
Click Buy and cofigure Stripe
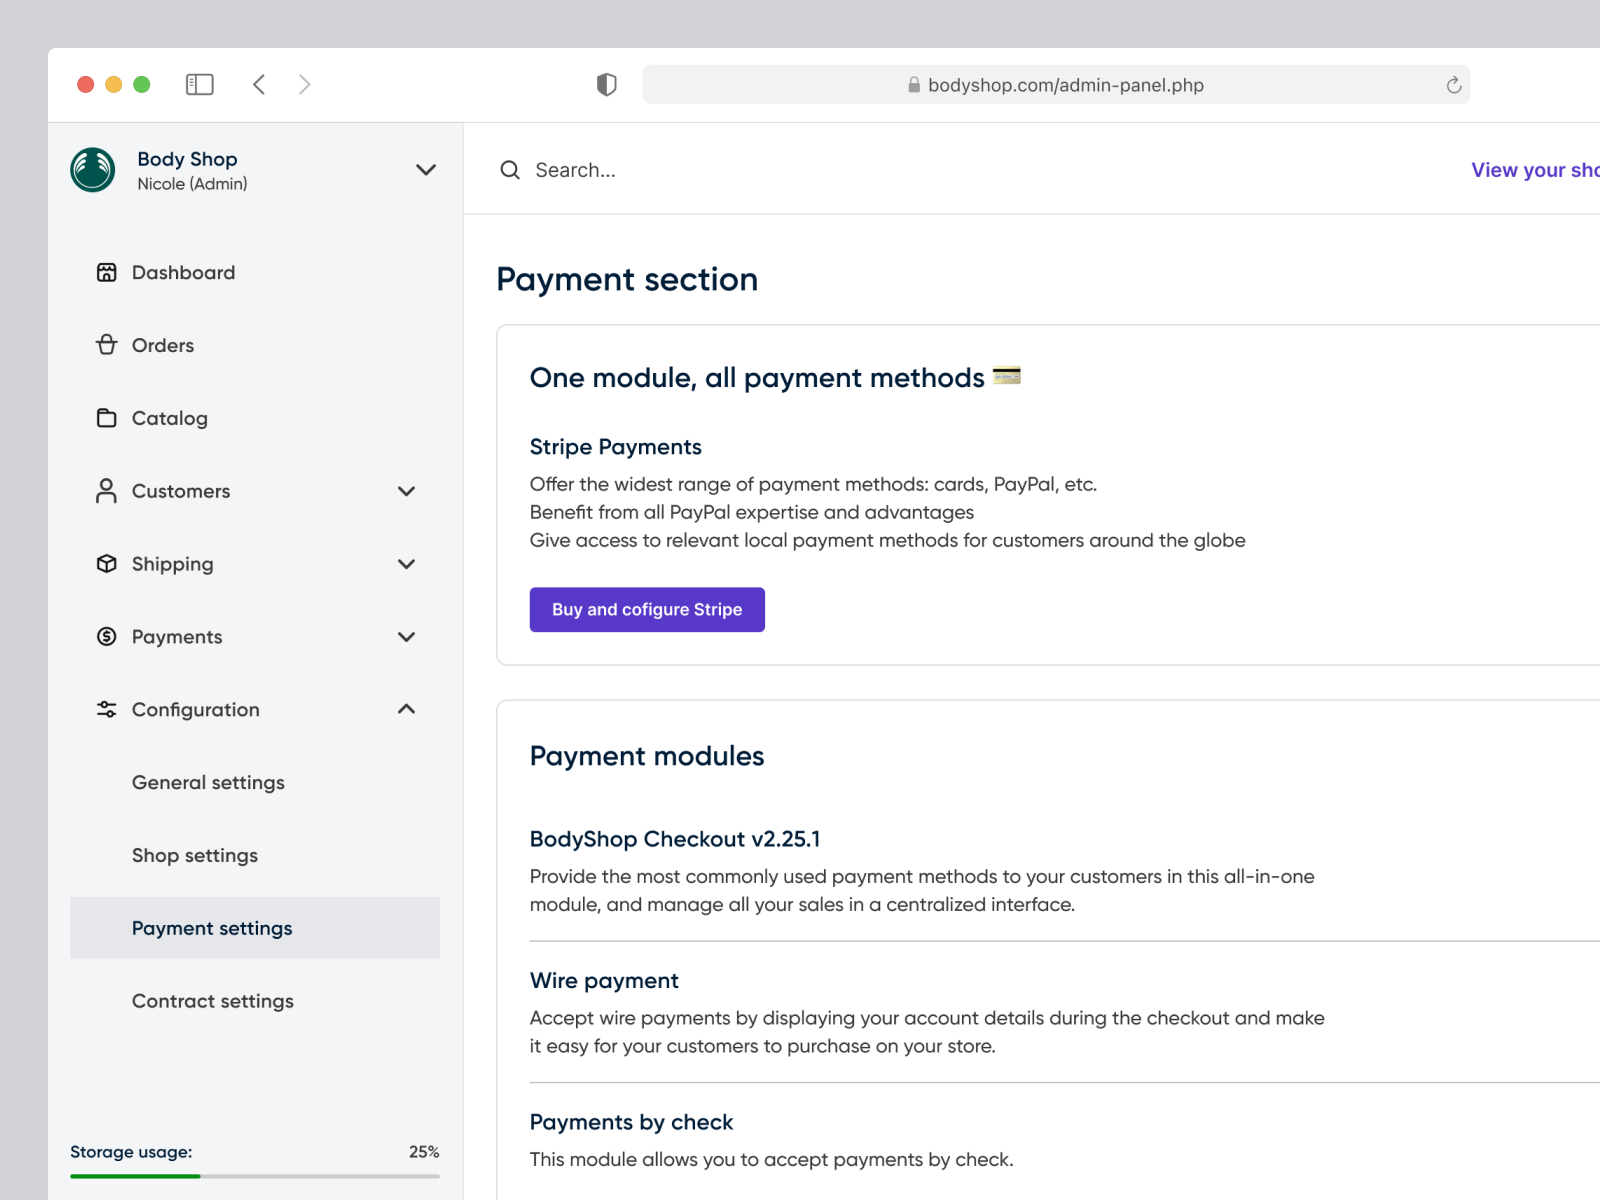[x=647, y=609]
